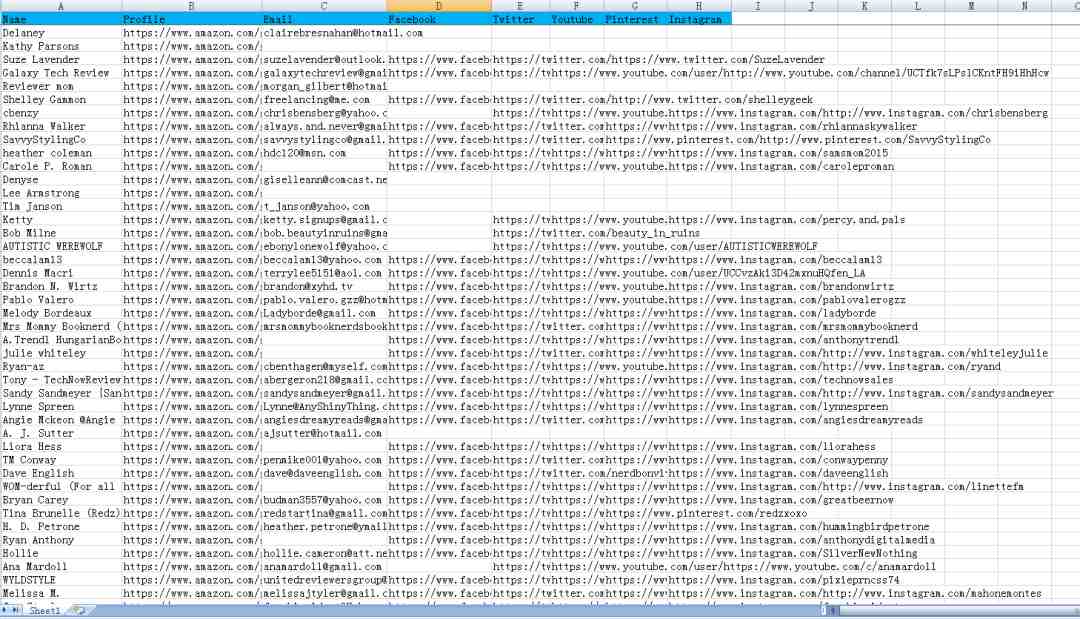1080x619 pixels.
Task: Select the 'Lee Armstrong' name cell
Action: (x=61, y=193)
